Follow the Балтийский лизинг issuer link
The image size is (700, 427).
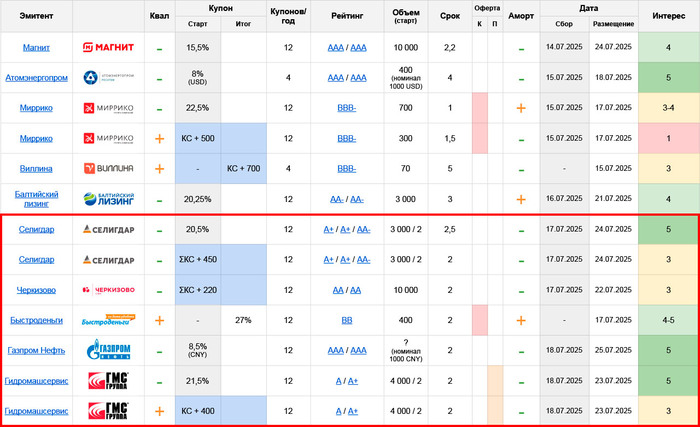pos(37,199)
